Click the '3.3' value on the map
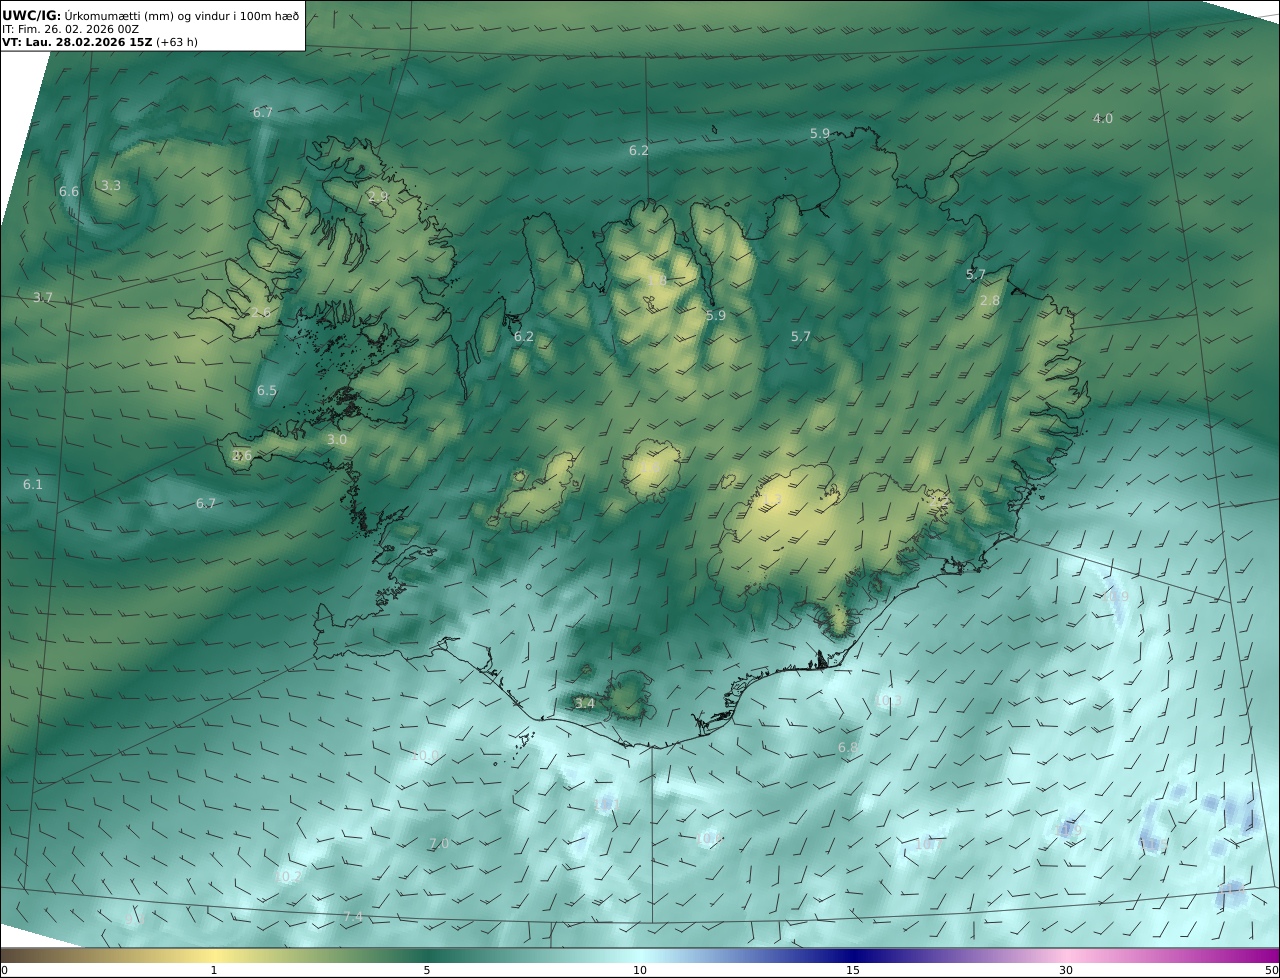1280x978 pixels. click(x=111, y=185)
